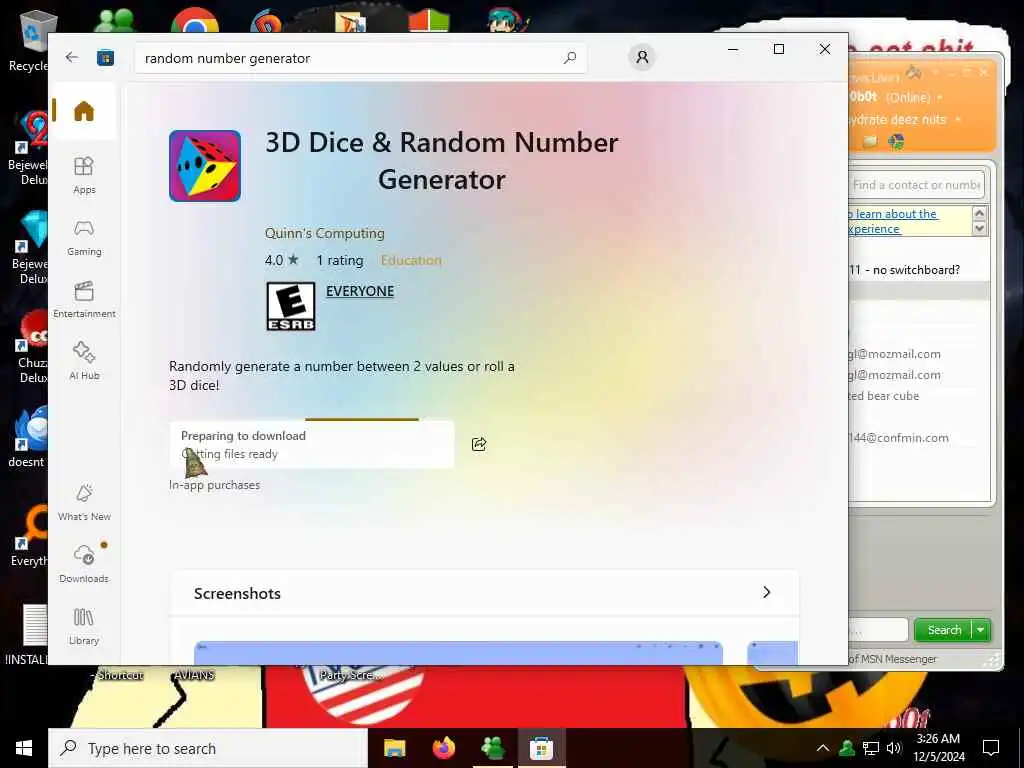1024x768 pixels.
Task: Open the network tray icon
Action: click(x=871, y=748)
